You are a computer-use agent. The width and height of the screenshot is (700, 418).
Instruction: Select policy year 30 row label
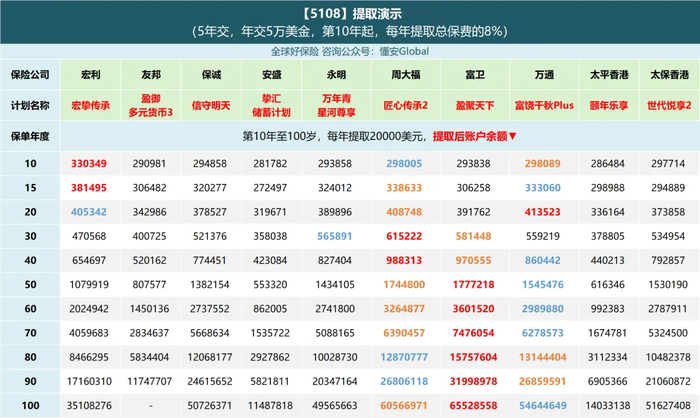(x=30, y=236)
